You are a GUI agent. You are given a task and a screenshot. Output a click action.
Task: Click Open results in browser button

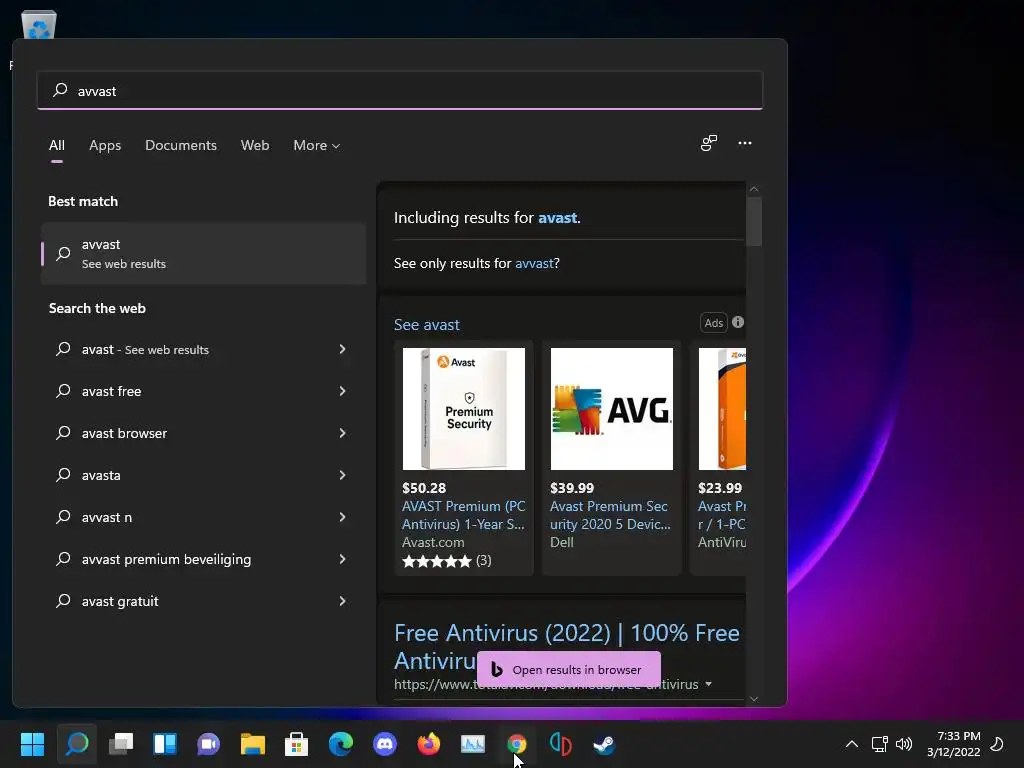[569, 669]
